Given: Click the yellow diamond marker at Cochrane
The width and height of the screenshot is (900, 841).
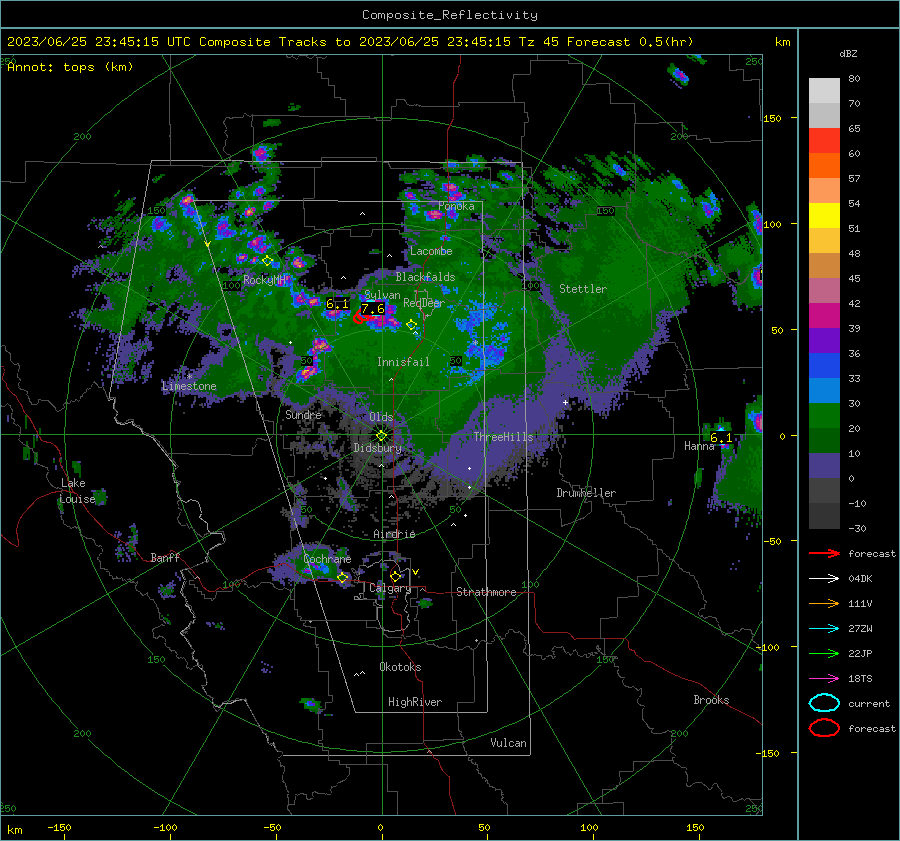Looking at the screenshot, I should click(343, 577).
